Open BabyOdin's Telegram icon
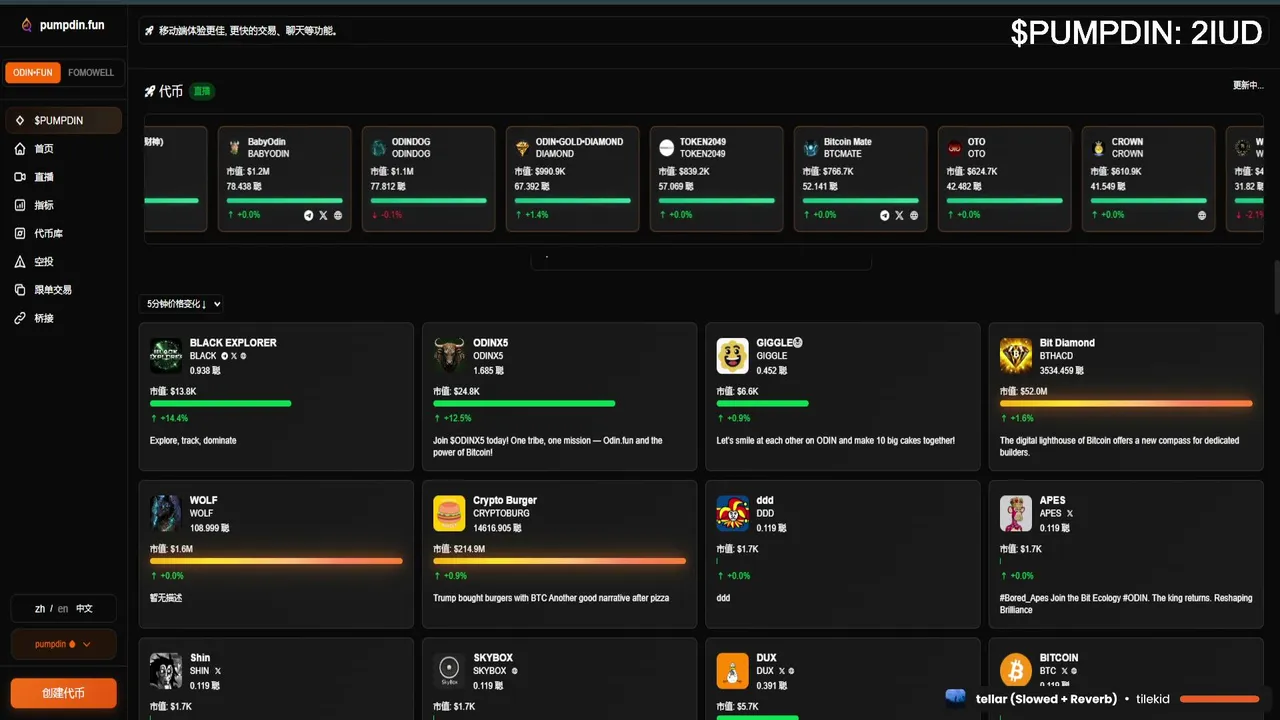The height and width of the screenshot is (720, 1280). click(x=308, y=215)
